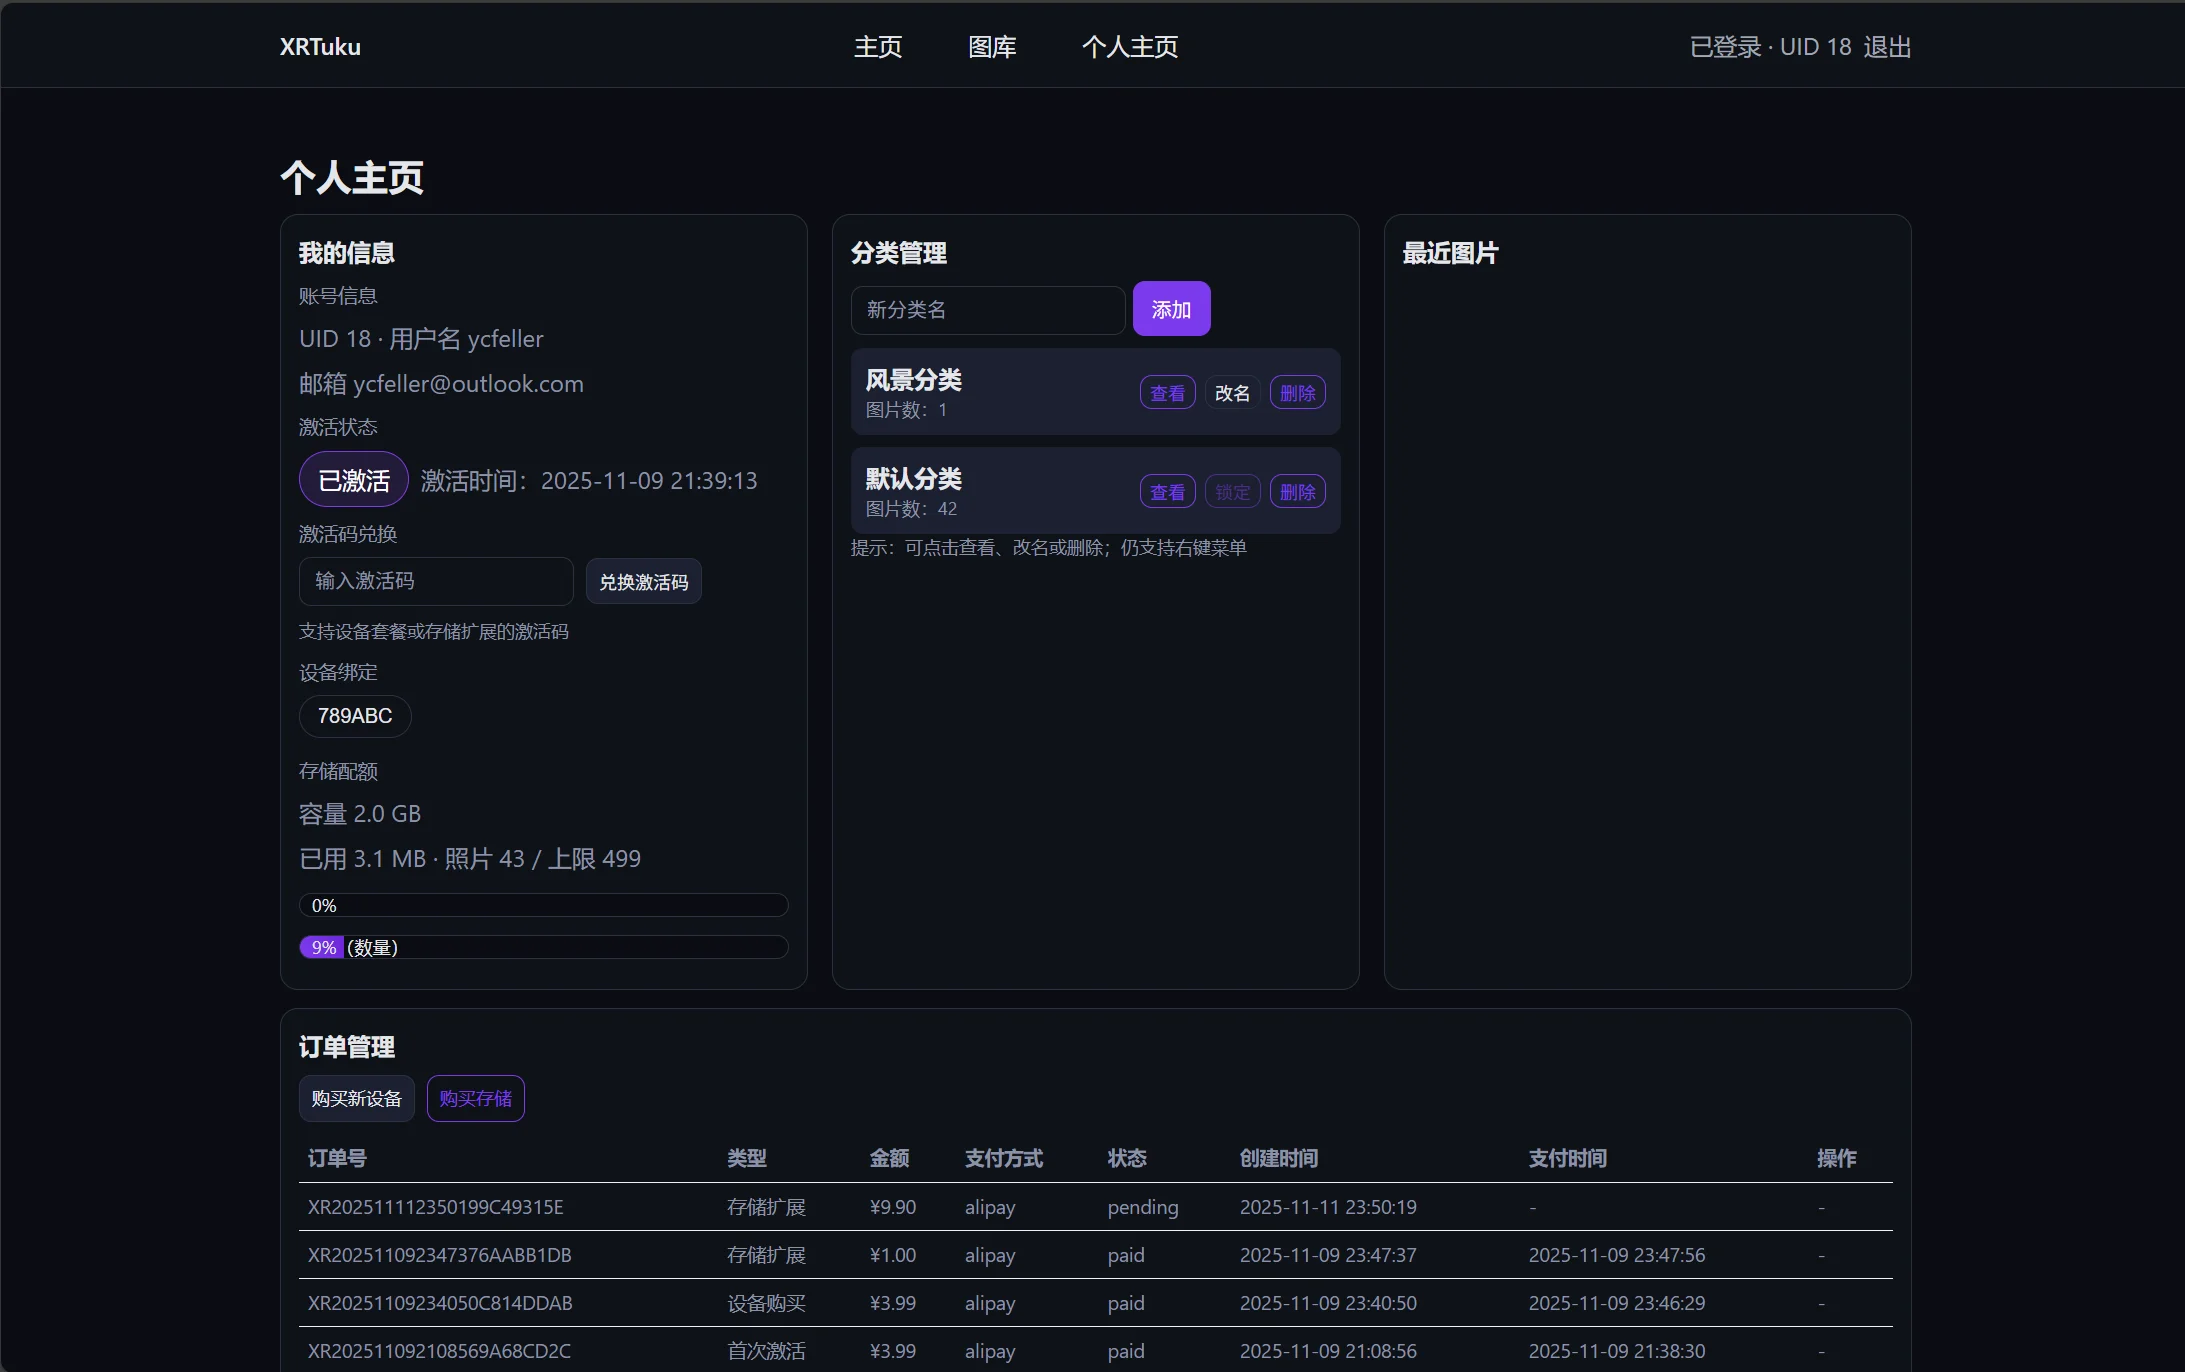Click the XRTuku site logo
Viewport: 2185px width, 1372px height.
pos(320,47)
